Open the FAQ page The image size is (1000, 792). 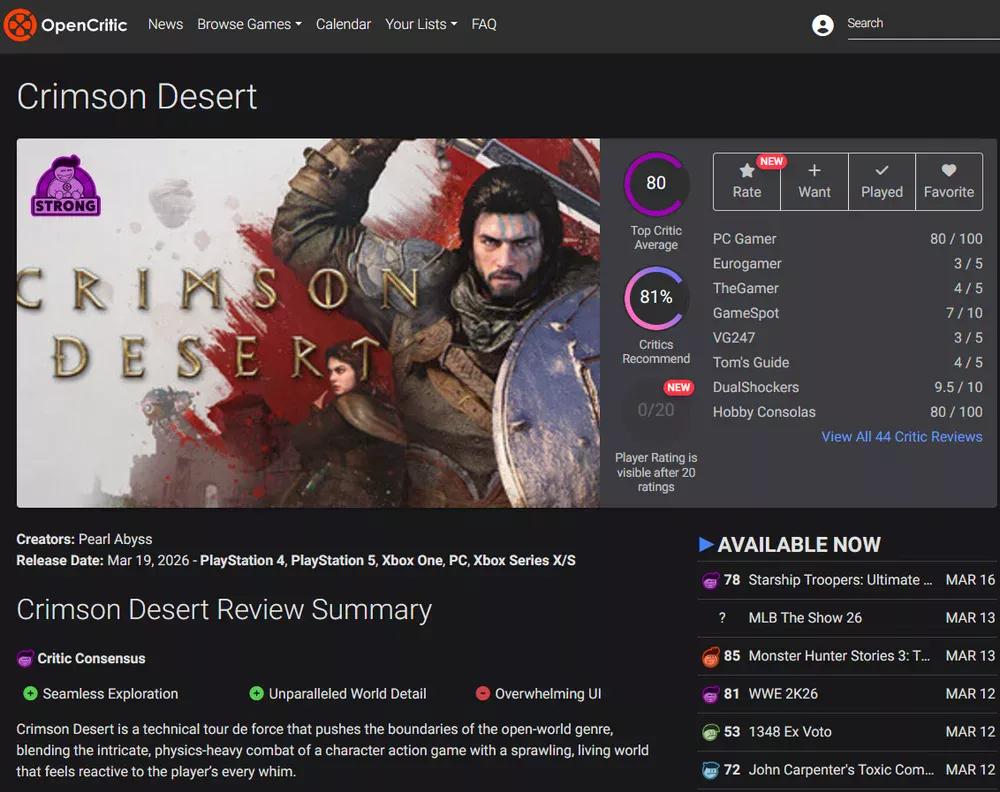click(484, 24)
